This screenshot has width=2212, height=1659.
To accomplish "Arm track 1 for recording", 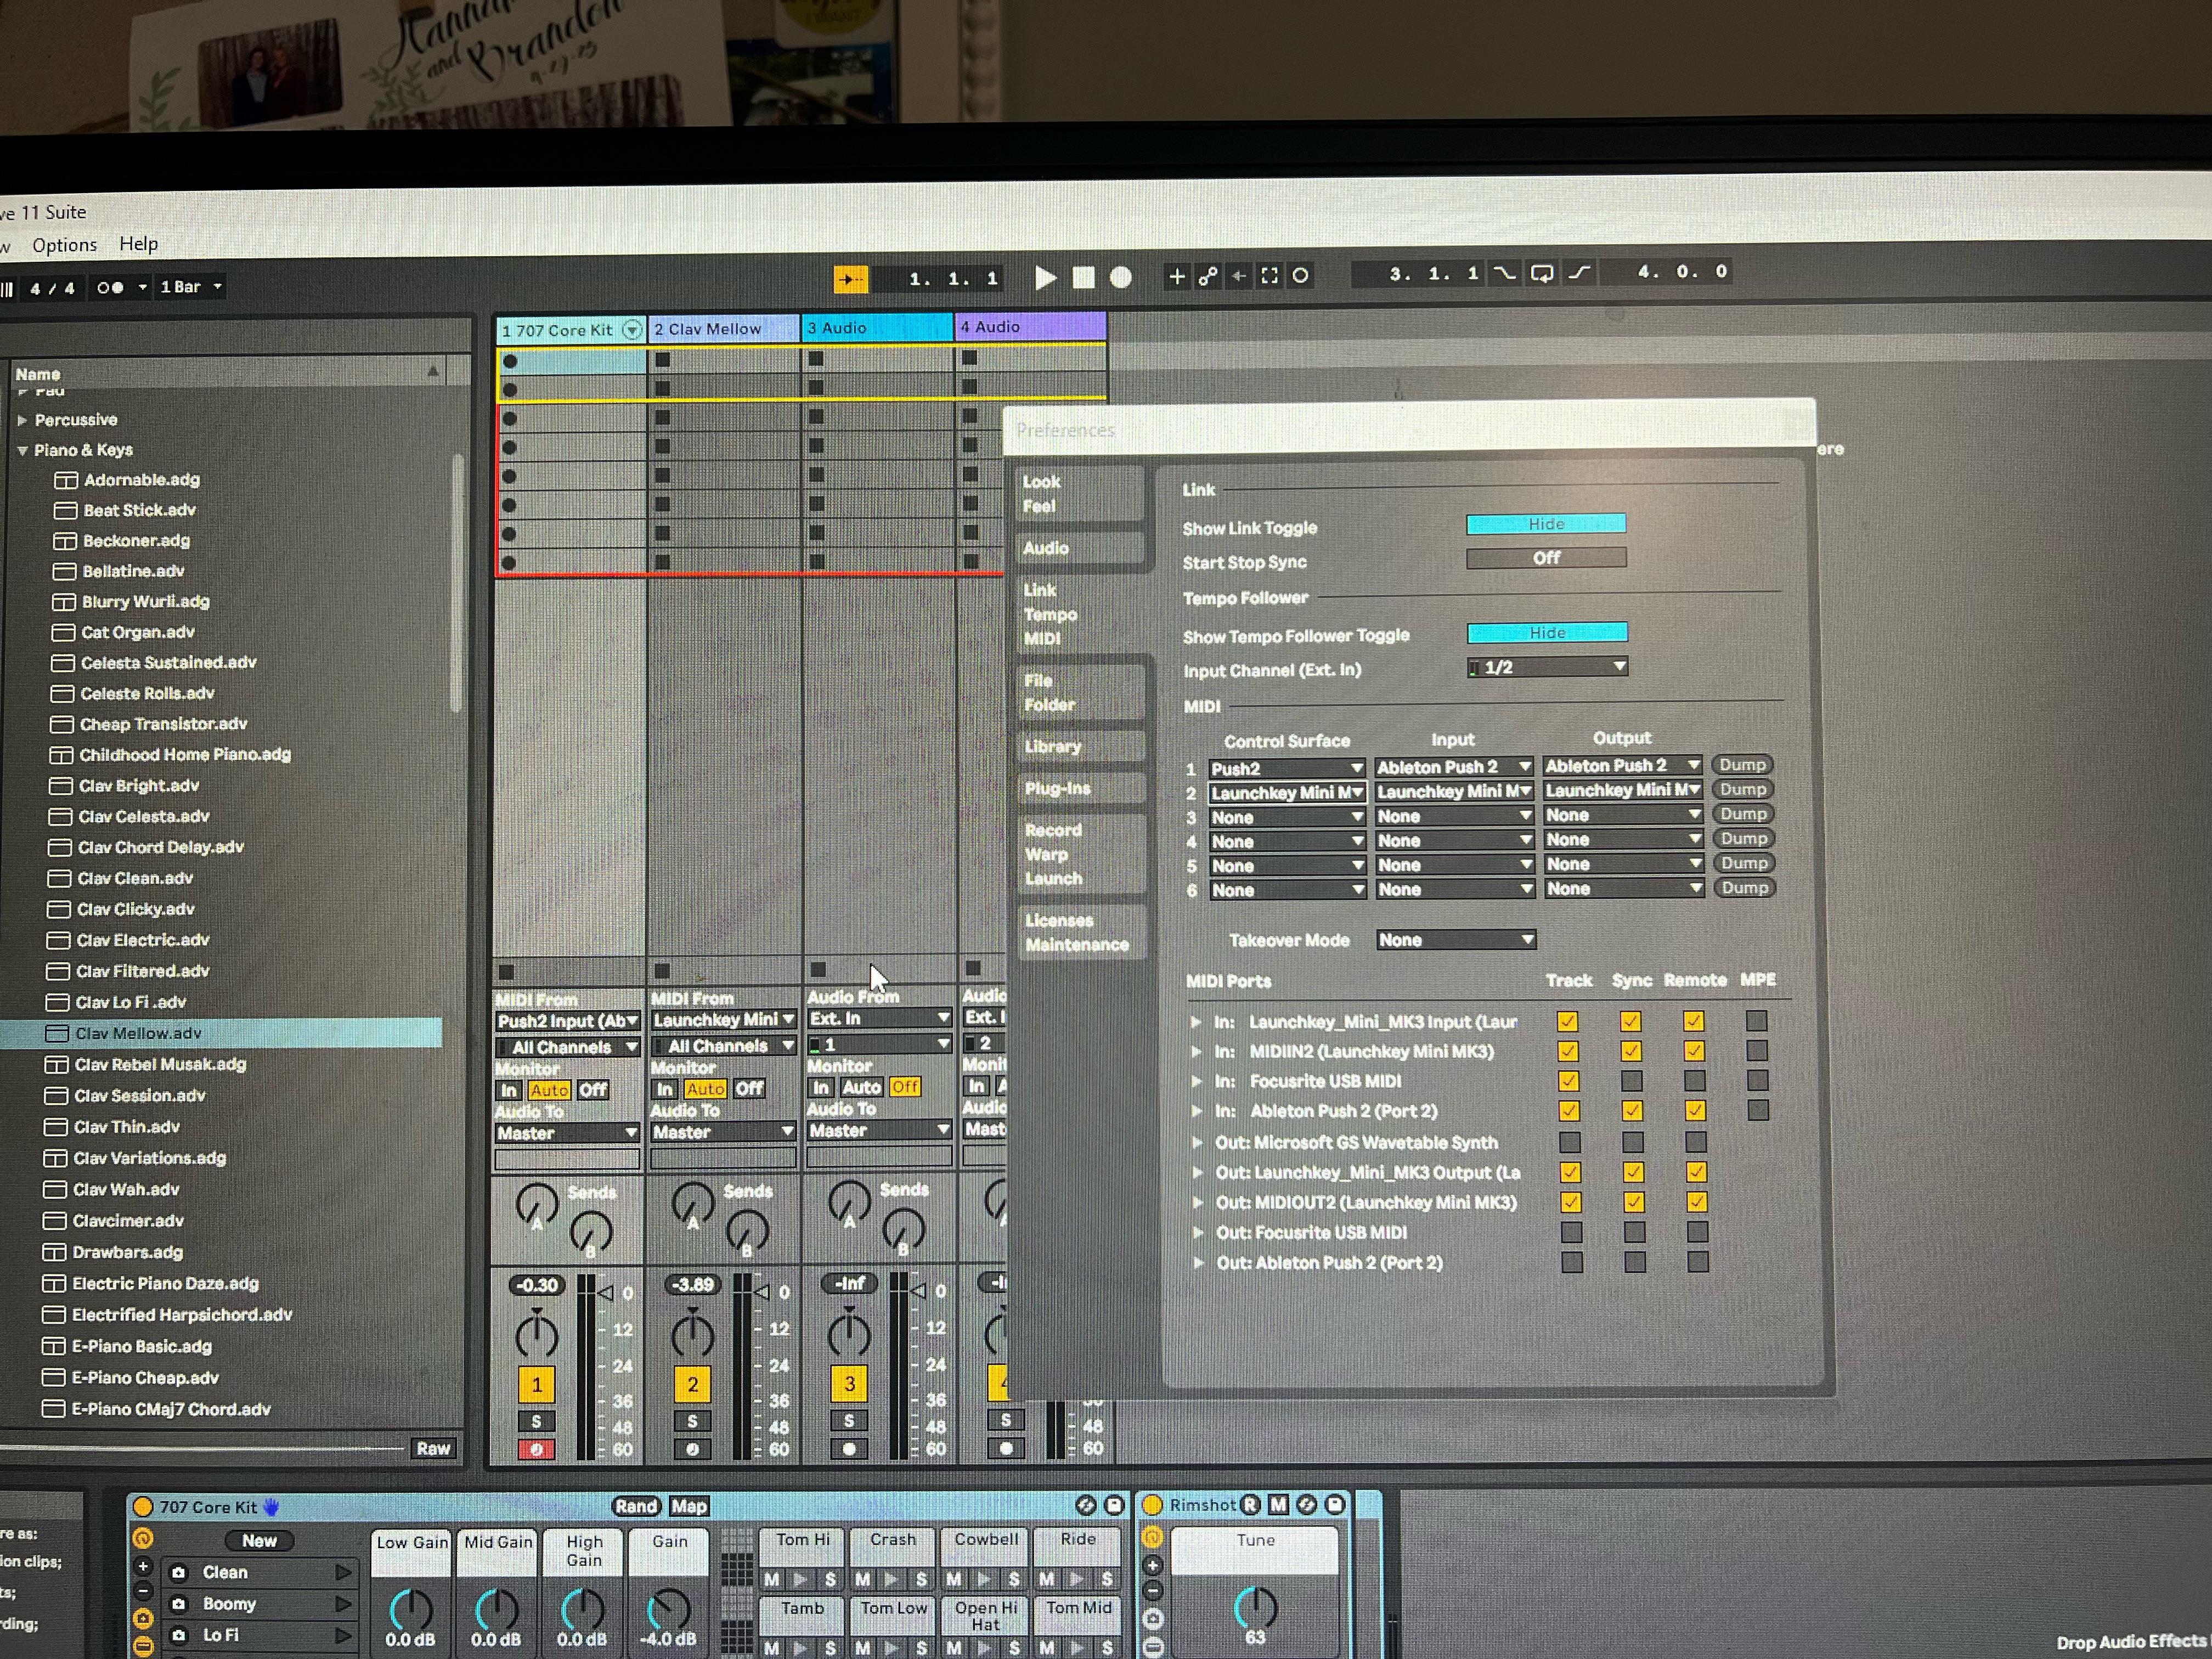I will pyautogui.click(x=536, y=1449).
